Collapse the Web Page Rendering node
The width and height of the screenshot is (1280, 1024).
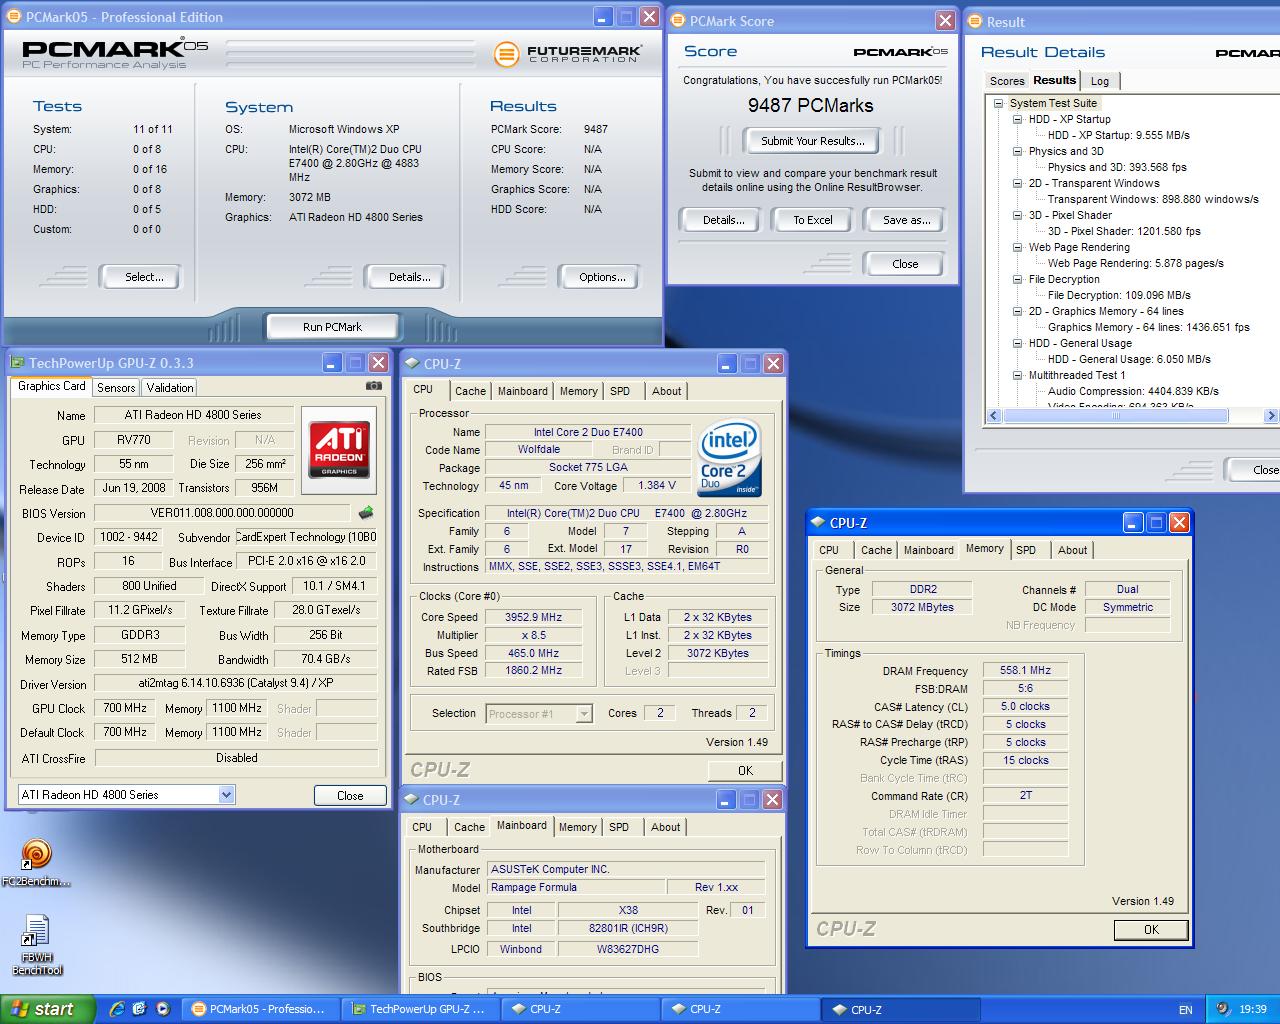(x=1017, y=247)
